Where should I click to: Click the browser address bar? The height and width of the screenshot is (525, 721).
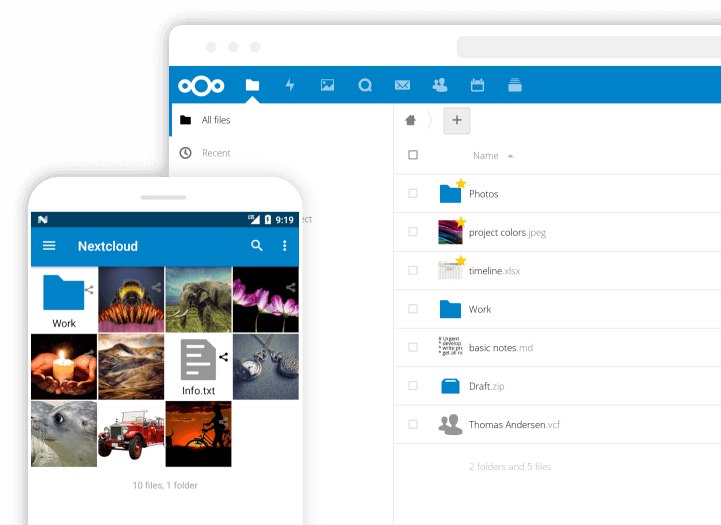tap(589, 47)
